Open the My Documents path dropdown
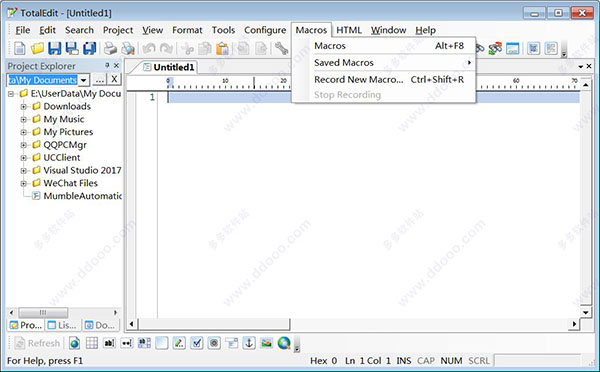This screenshot has width=600, height=372. click(84, 80)
